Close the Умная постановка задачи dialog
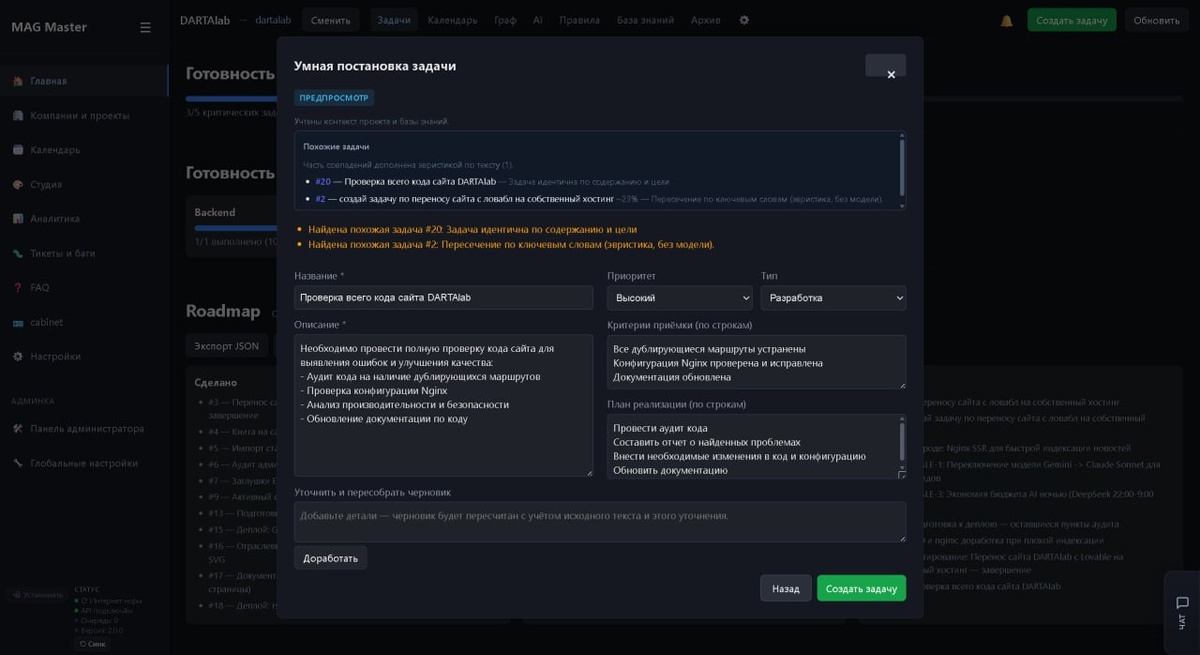The image size is (1200, 655). coord(890,74)
